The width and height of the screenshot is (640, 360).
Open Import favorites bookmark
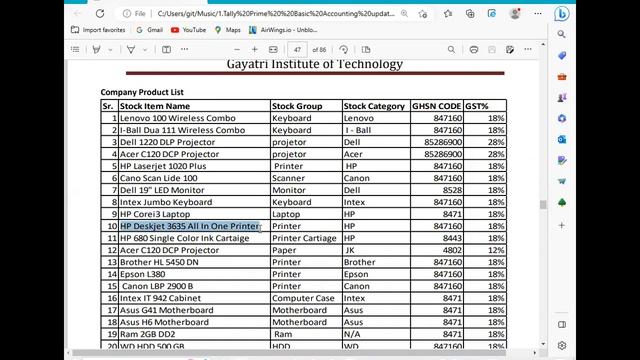click(98, 30)
